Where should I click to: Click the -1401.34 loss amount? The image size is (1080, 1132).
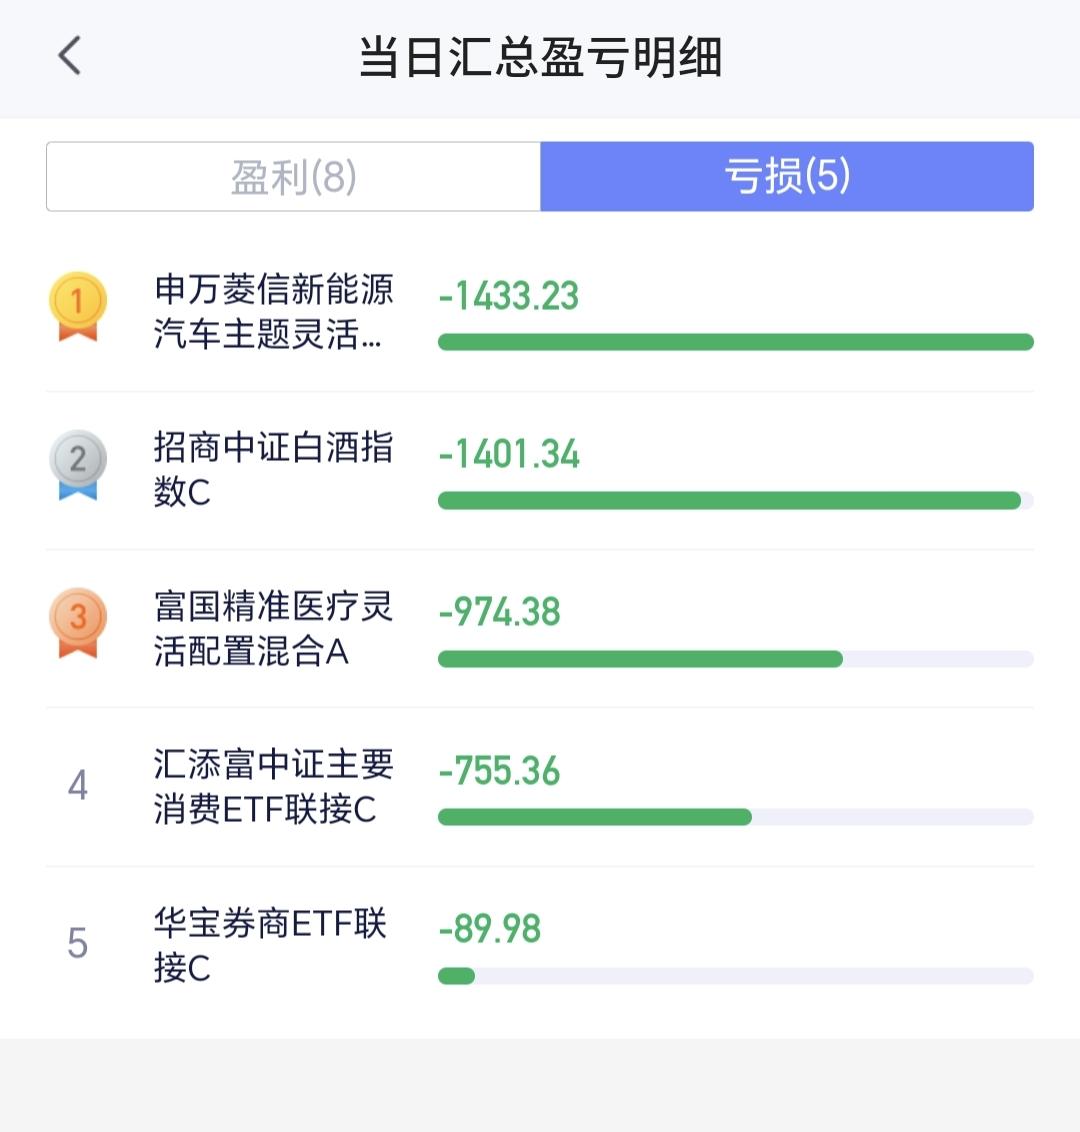click(509, 454)
